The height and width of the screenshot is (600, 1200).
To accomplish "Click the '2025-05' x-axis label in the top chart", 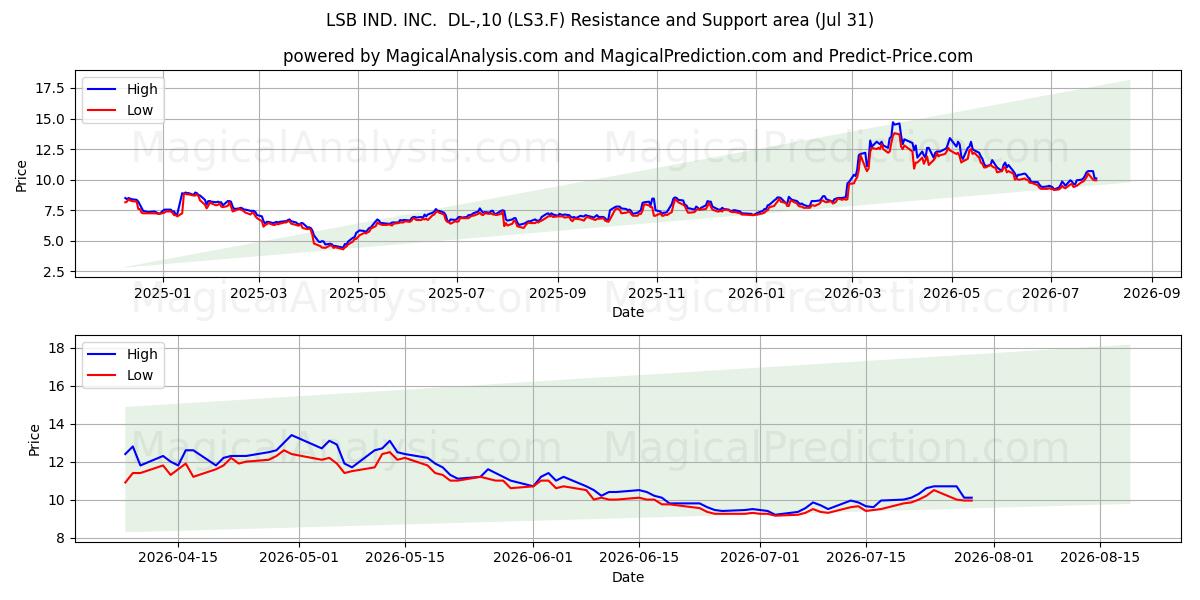I will tap(358, 294).
